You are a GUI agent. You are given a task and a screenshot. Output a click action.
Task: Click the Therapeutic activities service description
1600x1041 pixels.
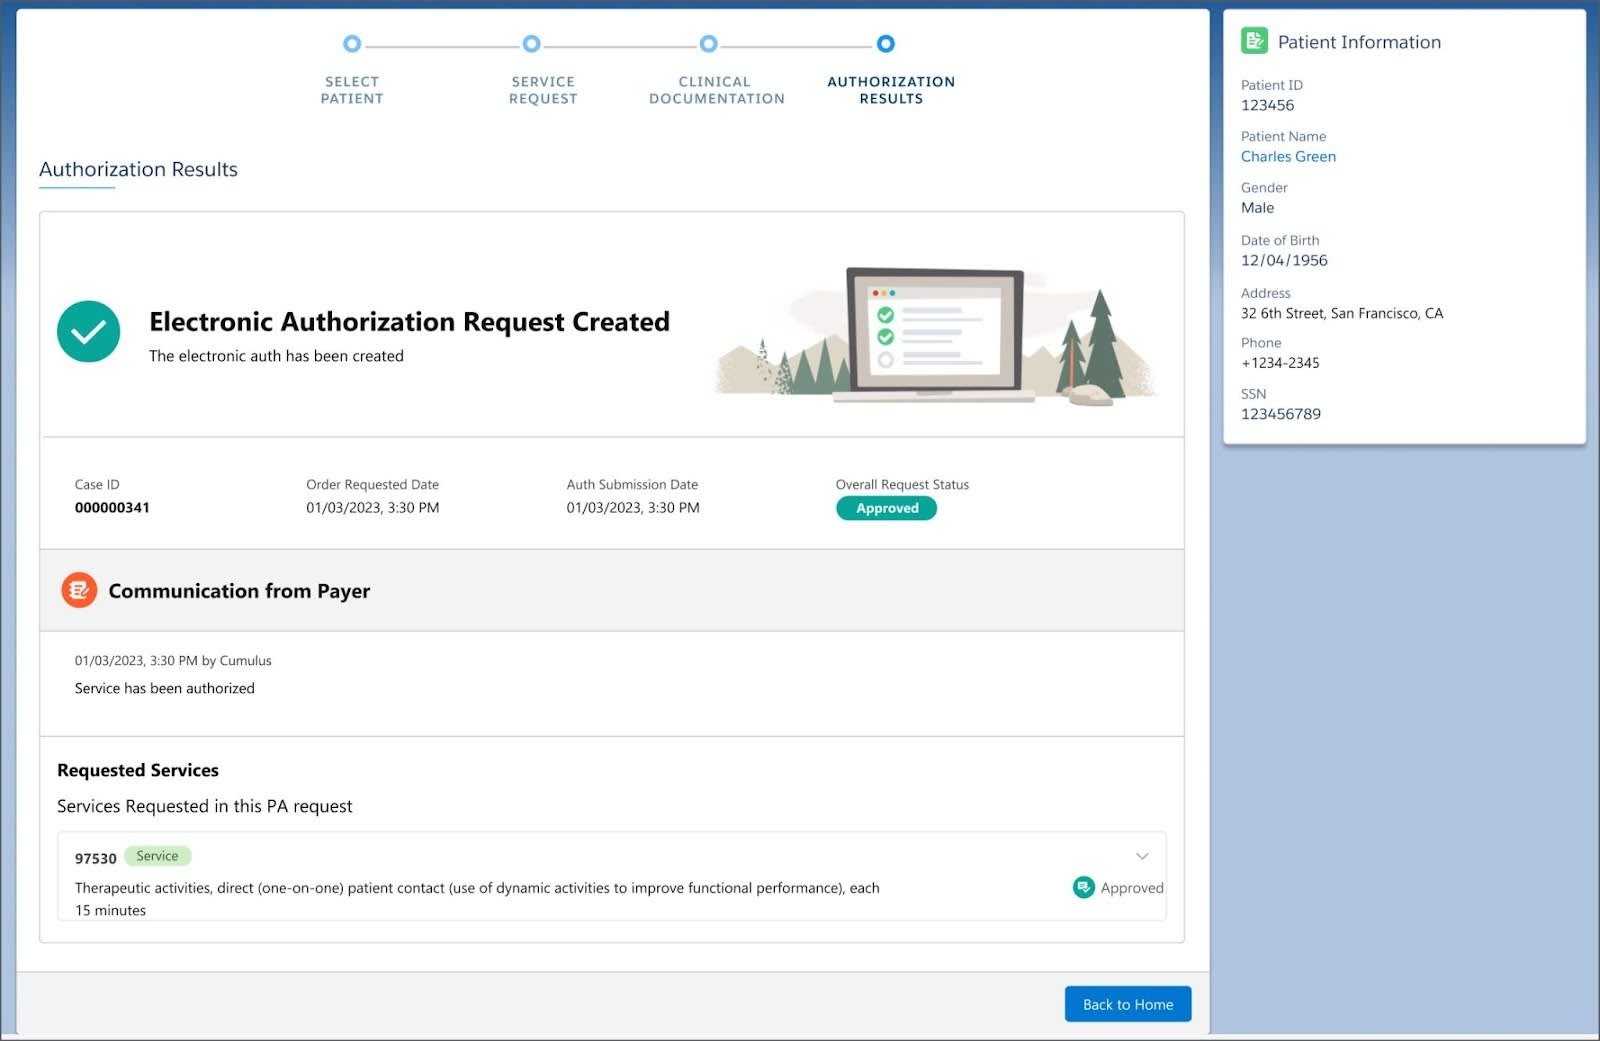click(x=477, y=898)
